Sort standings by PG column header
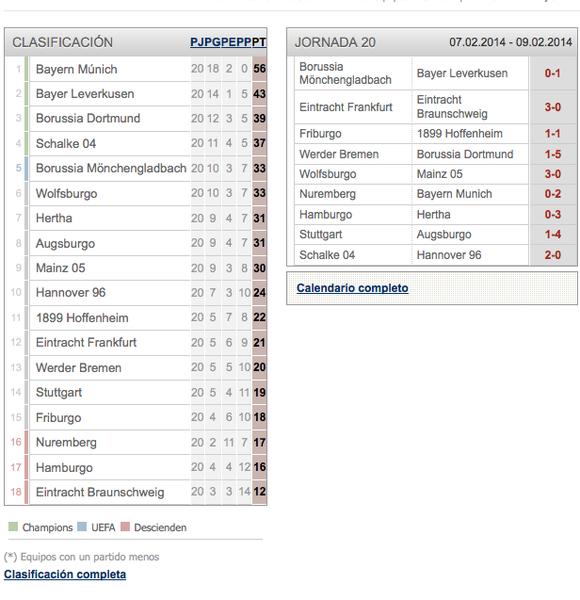This screenshot has height=600, width=580. pyautogui.click(x=213, y=42)
